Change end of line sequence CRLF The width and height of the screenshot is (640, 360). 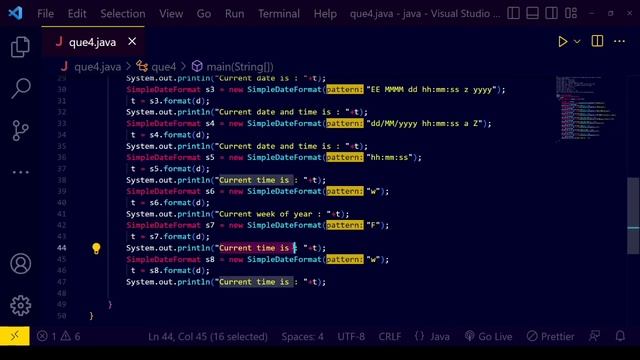pos(389,336)
